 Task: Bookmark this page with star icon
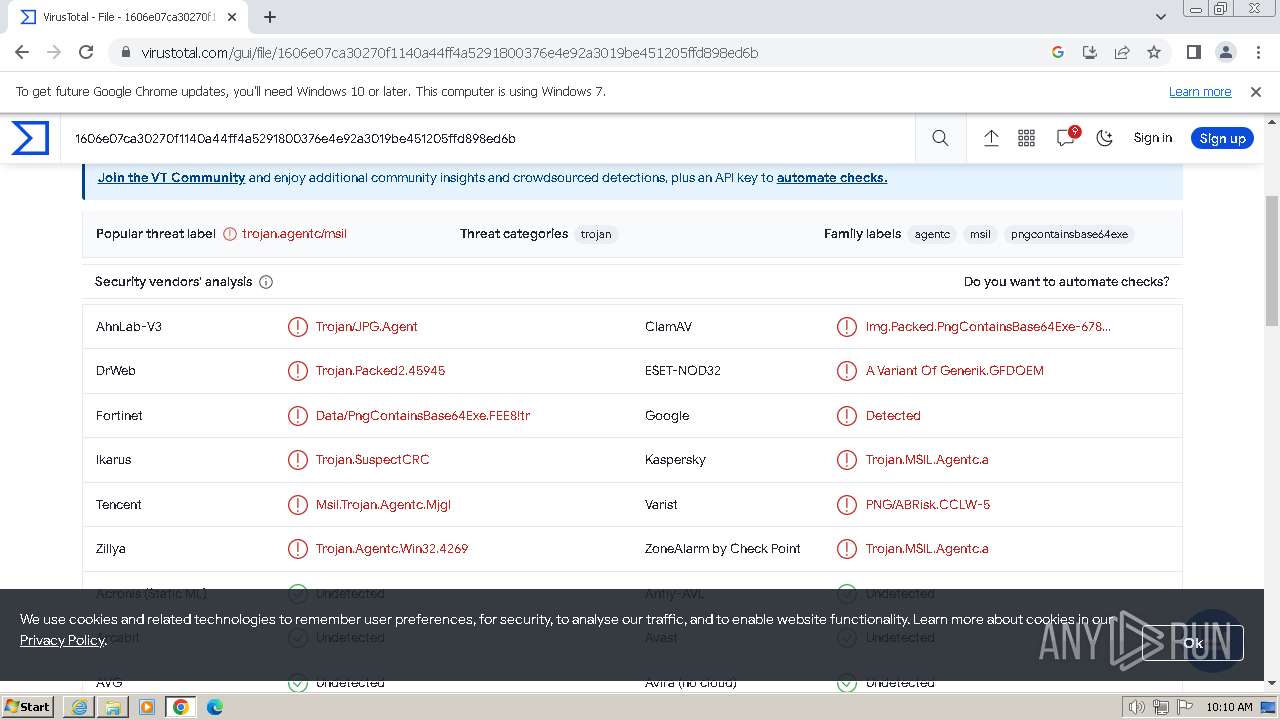[1154, 52]
